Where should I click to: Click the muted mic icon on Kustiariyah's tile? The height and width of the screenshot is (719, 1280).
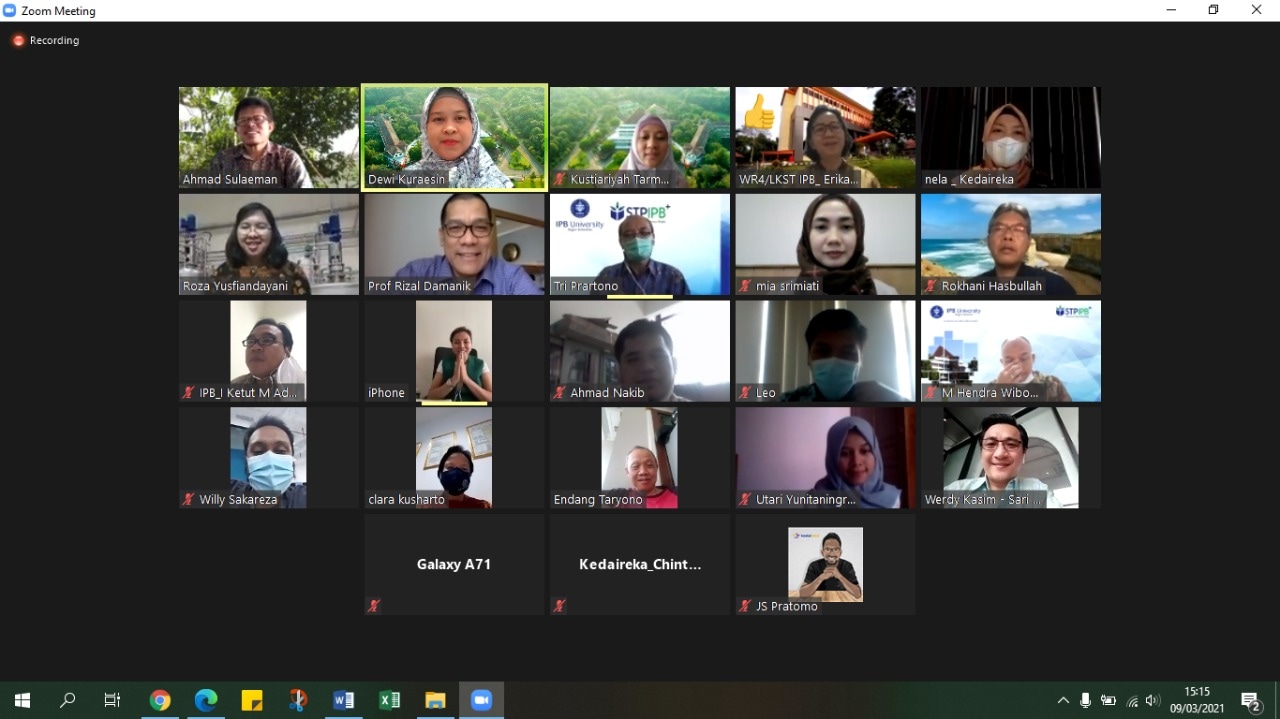coord(560,180)
